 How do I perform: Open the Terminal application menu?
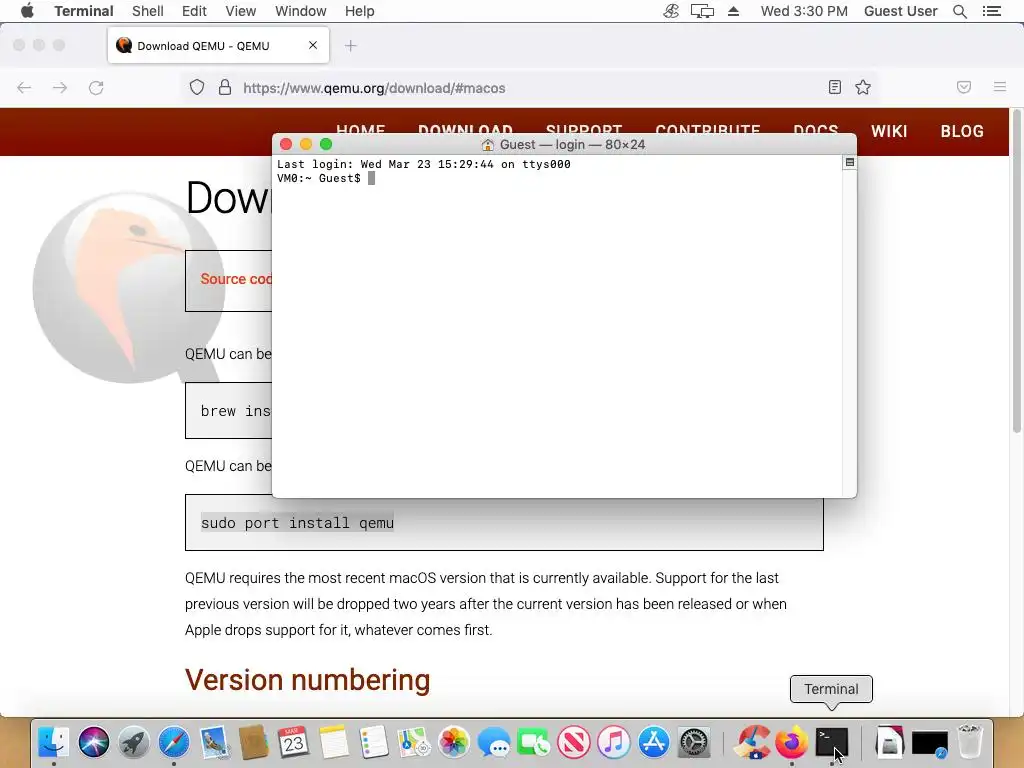tap(84, 11)
